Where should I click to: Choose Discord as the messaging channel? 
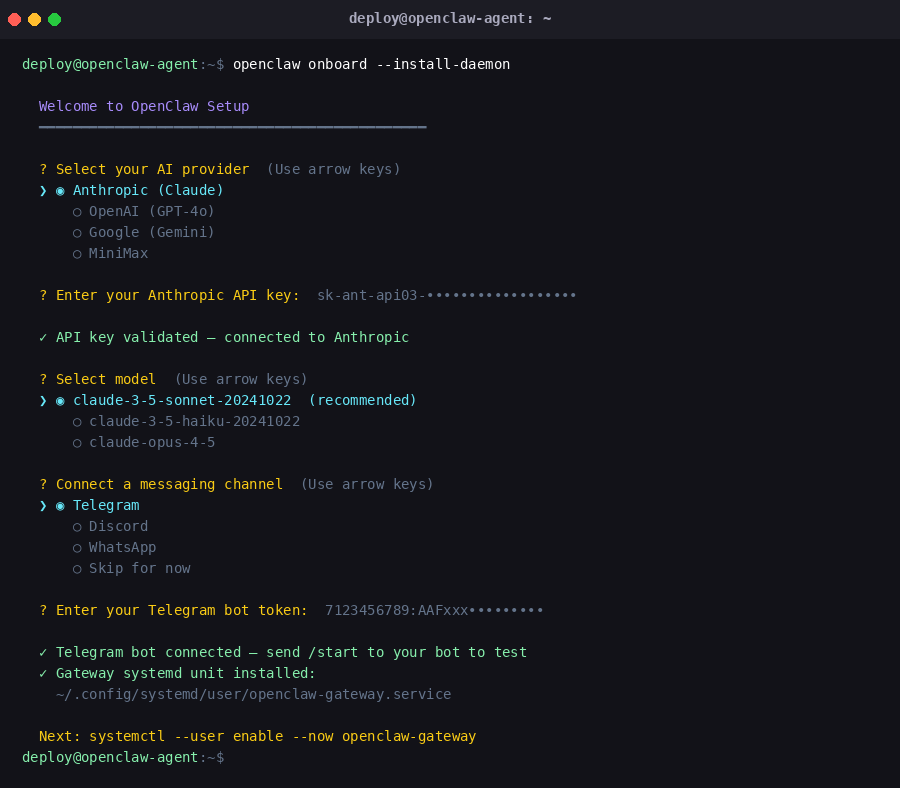[x=118, y=526]
